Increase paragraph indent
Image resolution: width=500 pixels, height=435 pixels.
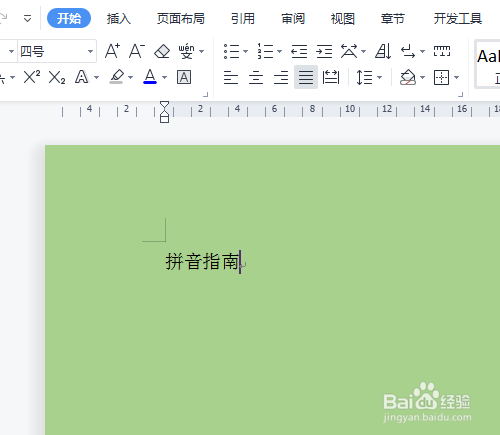coord(324,51)
